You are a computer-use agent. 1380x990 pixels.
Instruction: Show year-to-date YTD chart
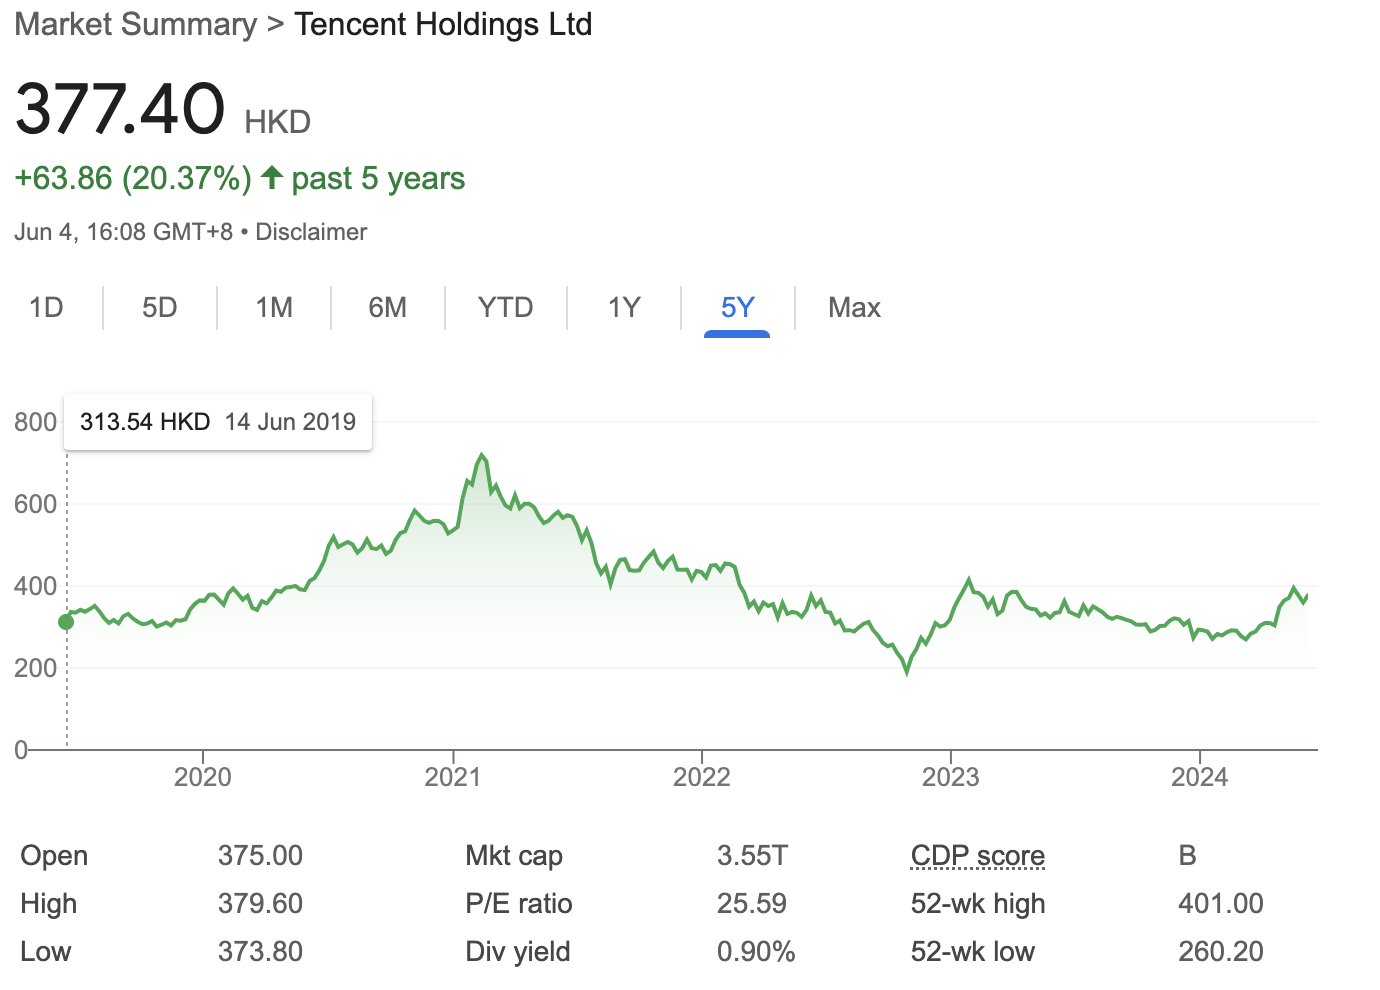506,307
